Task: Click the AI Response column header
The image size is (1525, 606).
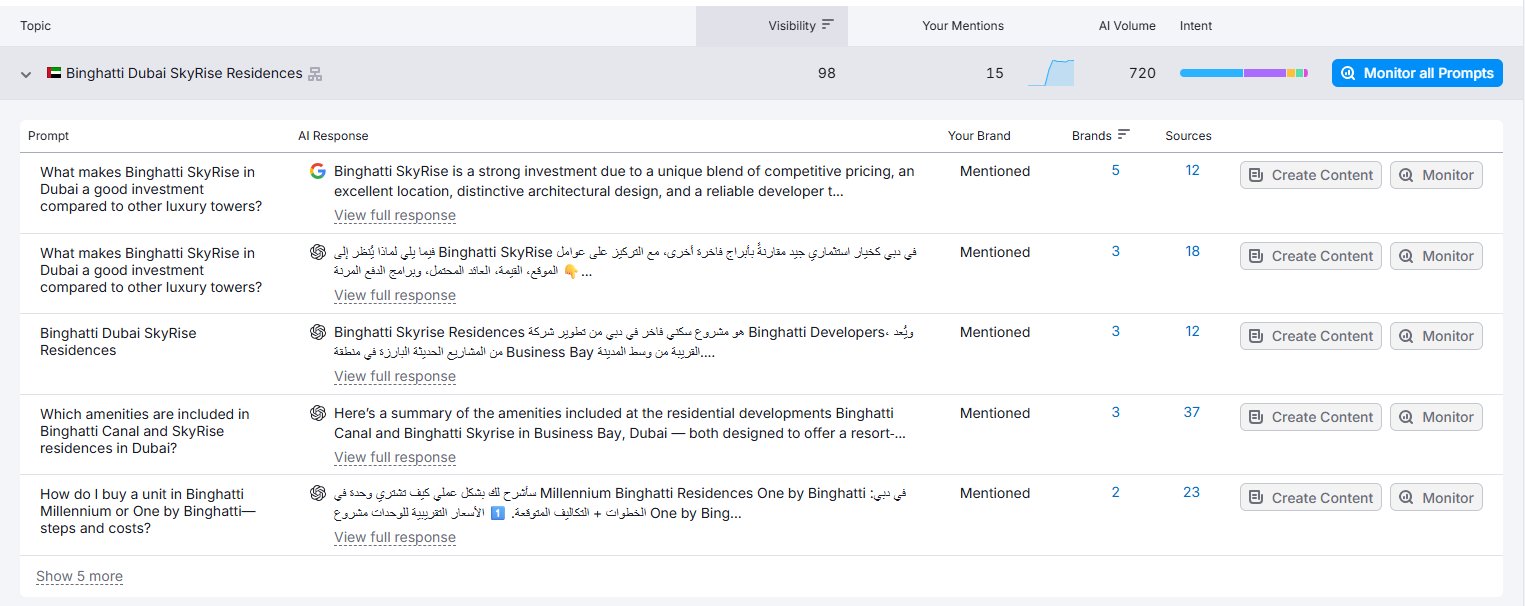Action: (333, 135)
